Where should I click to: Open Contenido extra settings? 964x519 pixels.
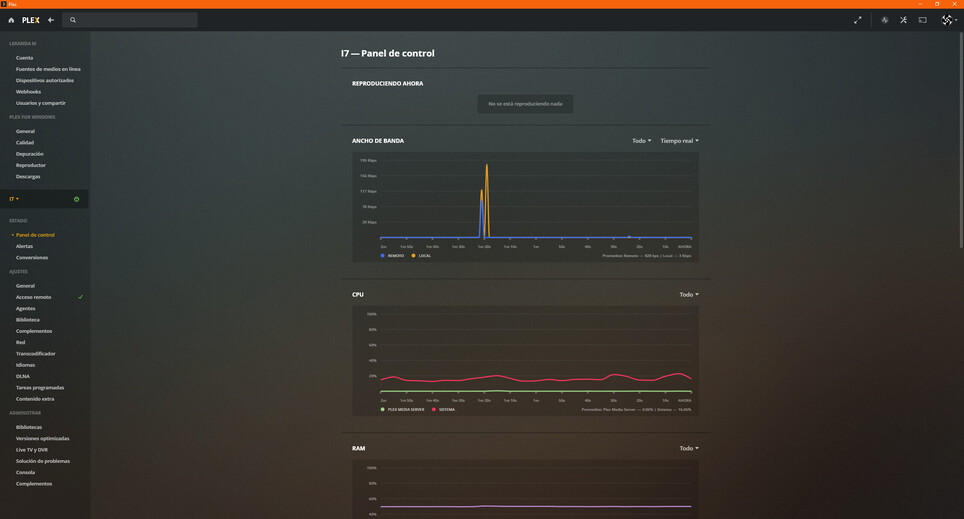[x=35, y=399]
